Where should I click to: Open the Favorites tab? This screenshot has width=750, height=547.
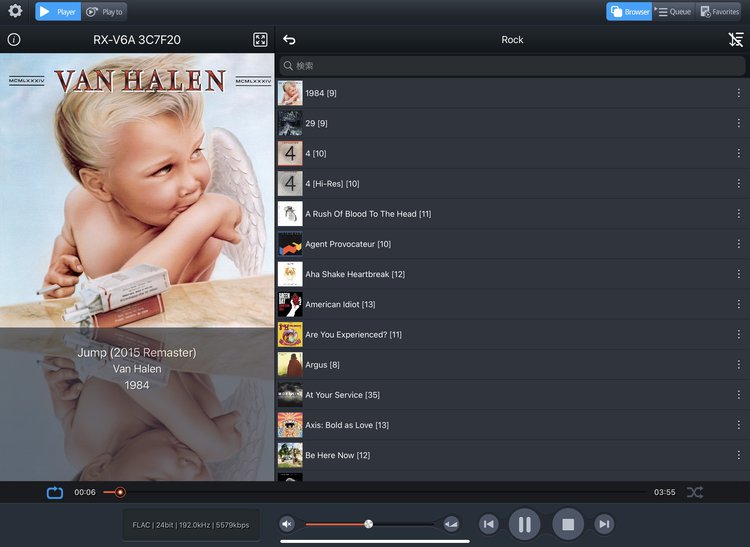719,11
